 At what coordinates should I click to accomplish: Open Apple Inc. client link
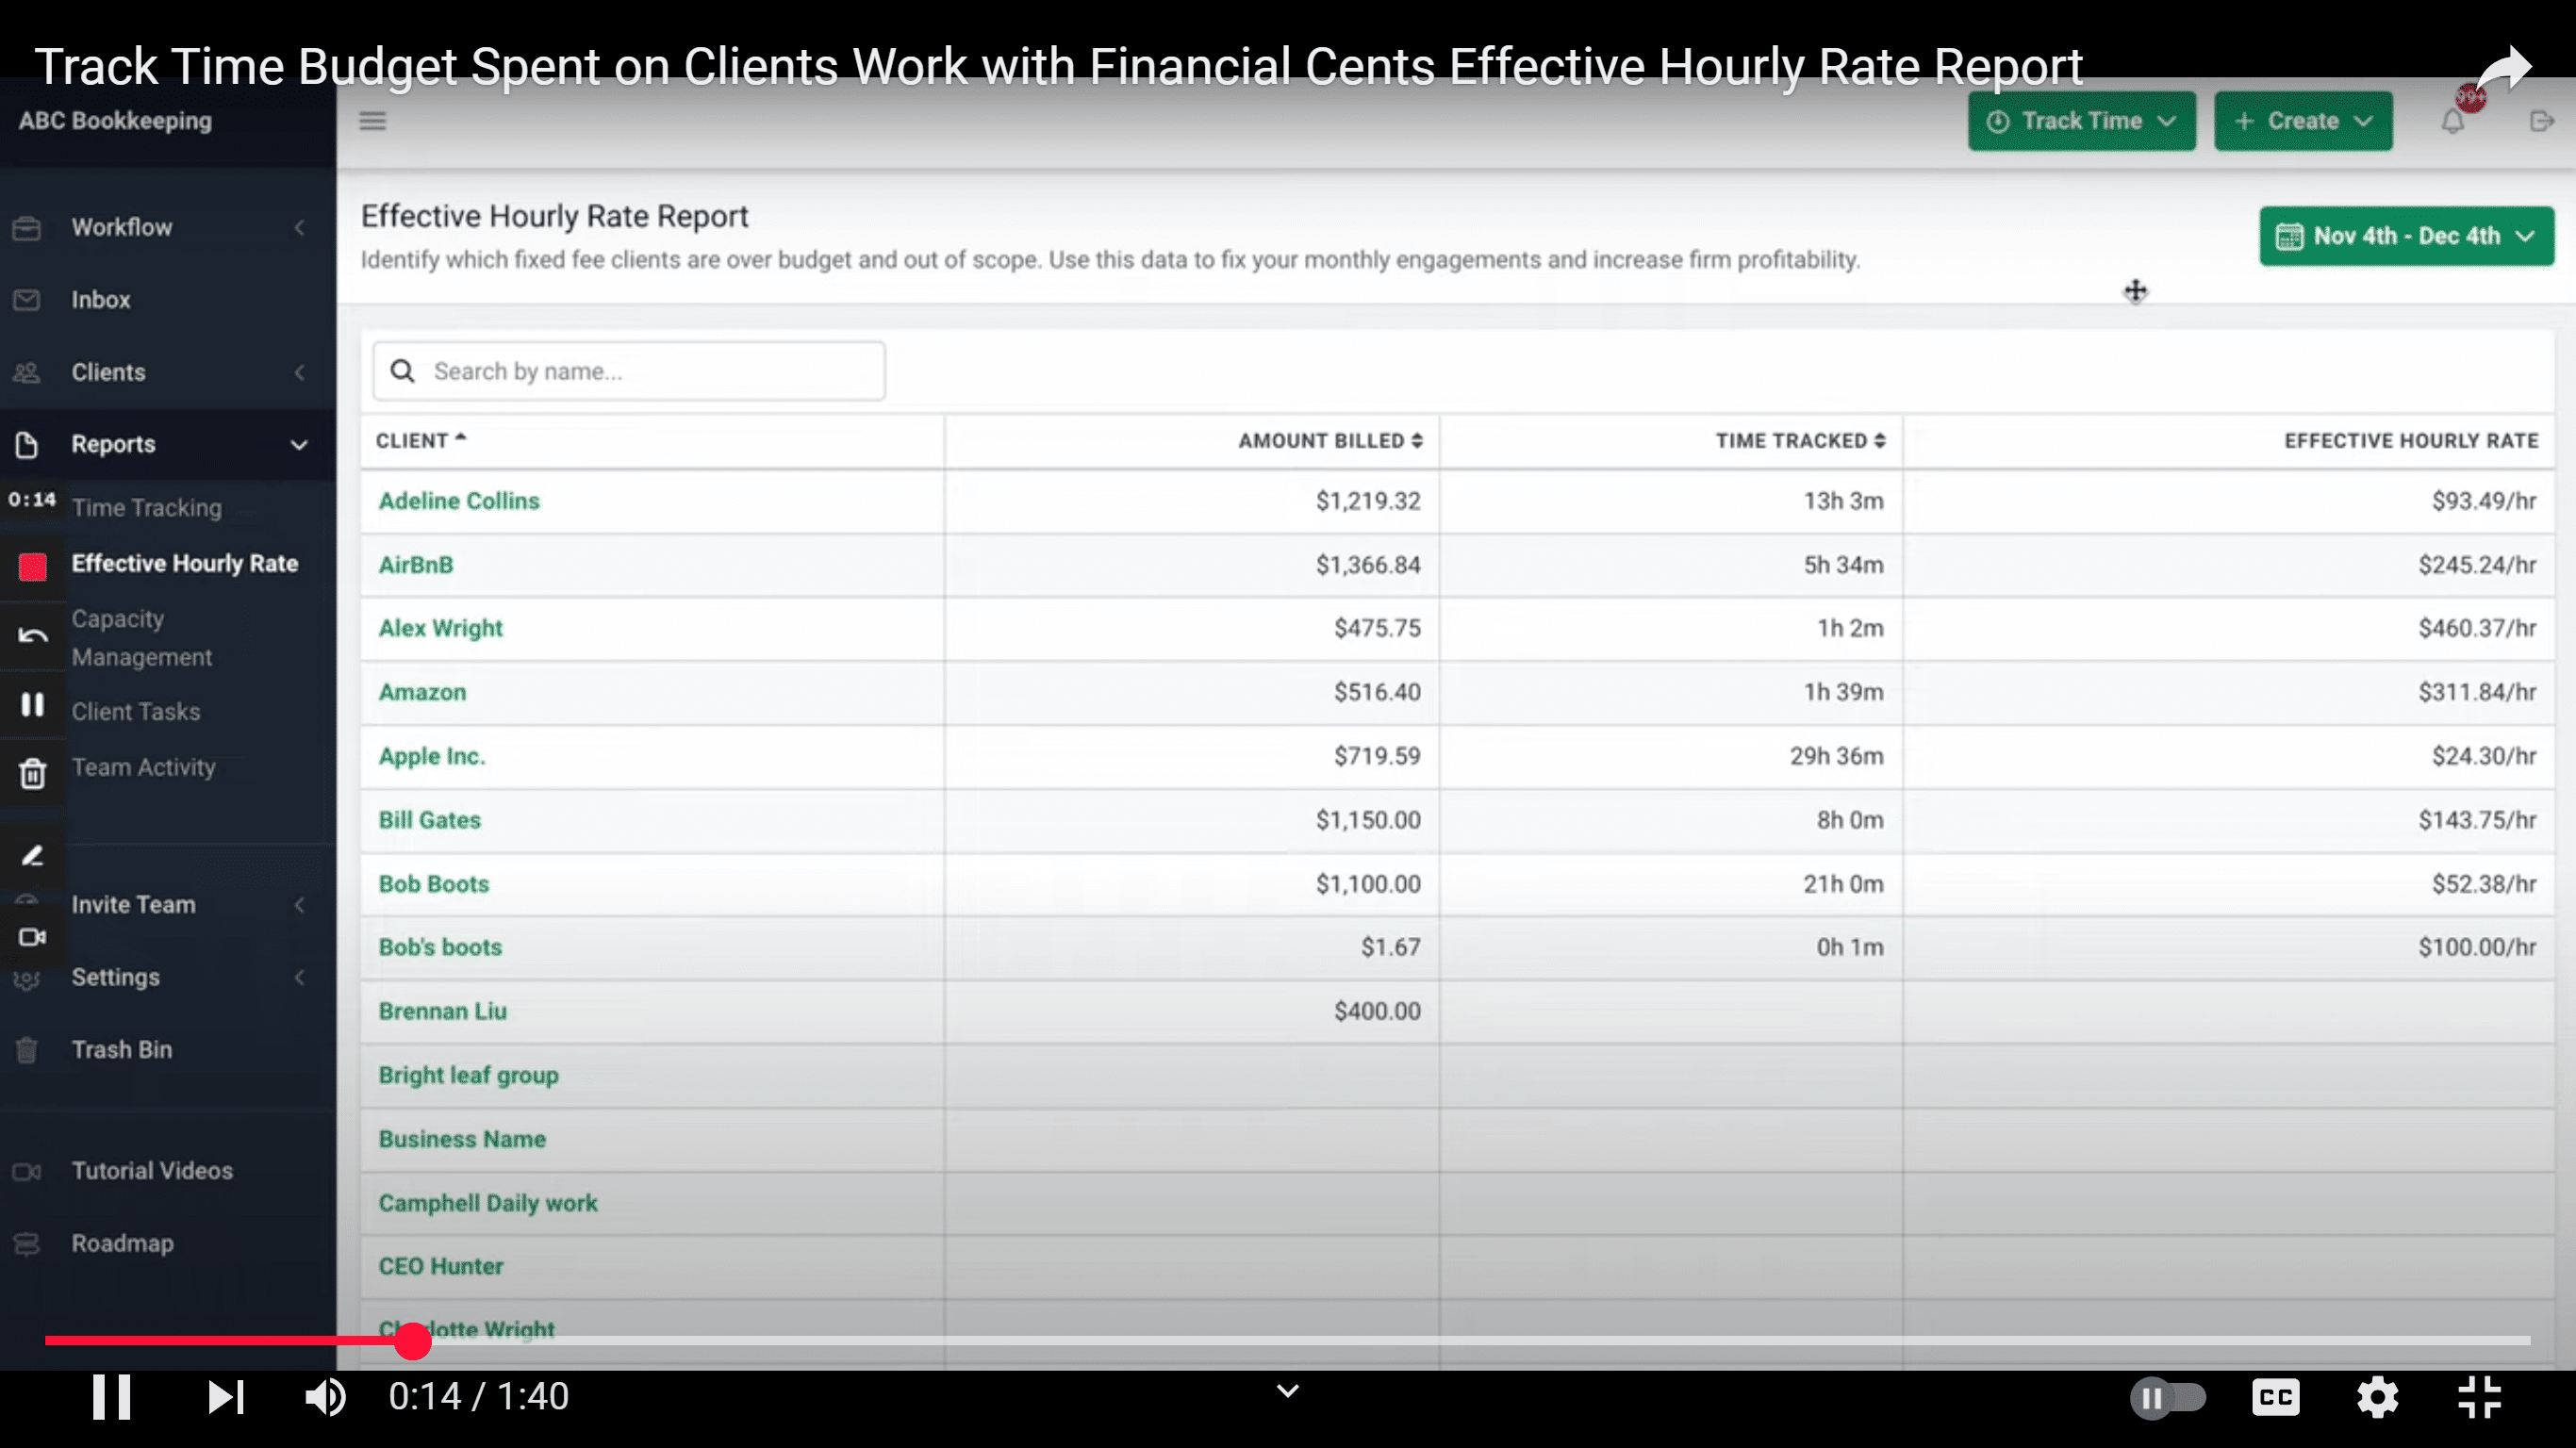click(x=431, y=756)
